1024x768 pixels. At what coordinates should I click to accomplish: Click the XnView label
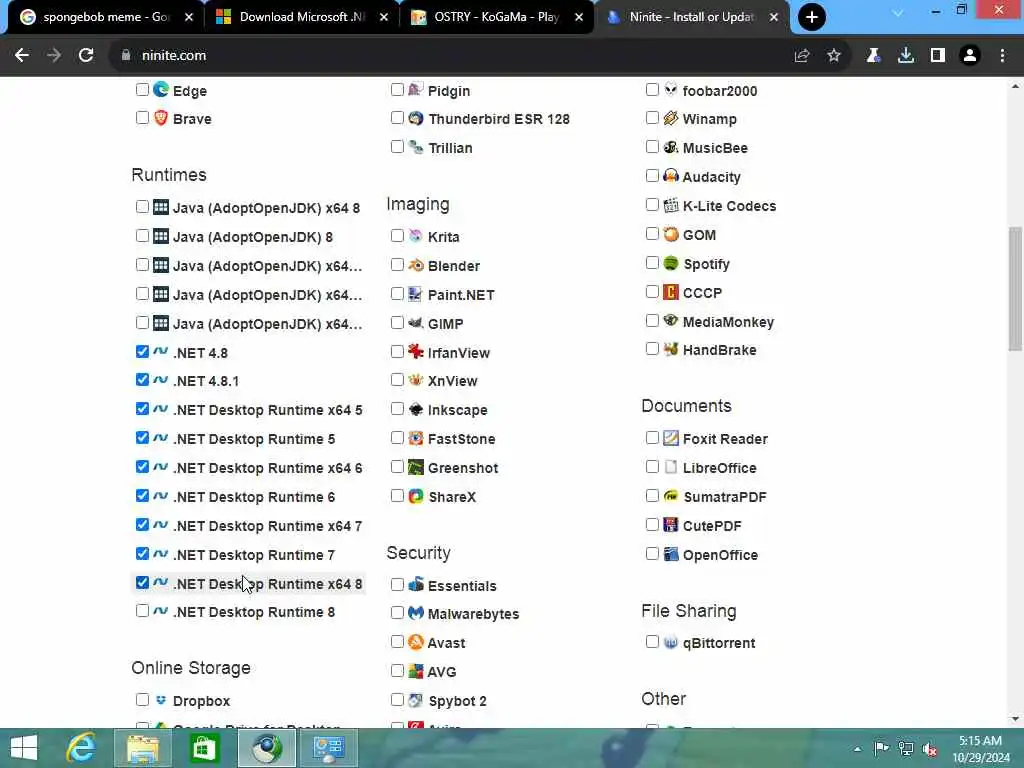tap(453, 381)
